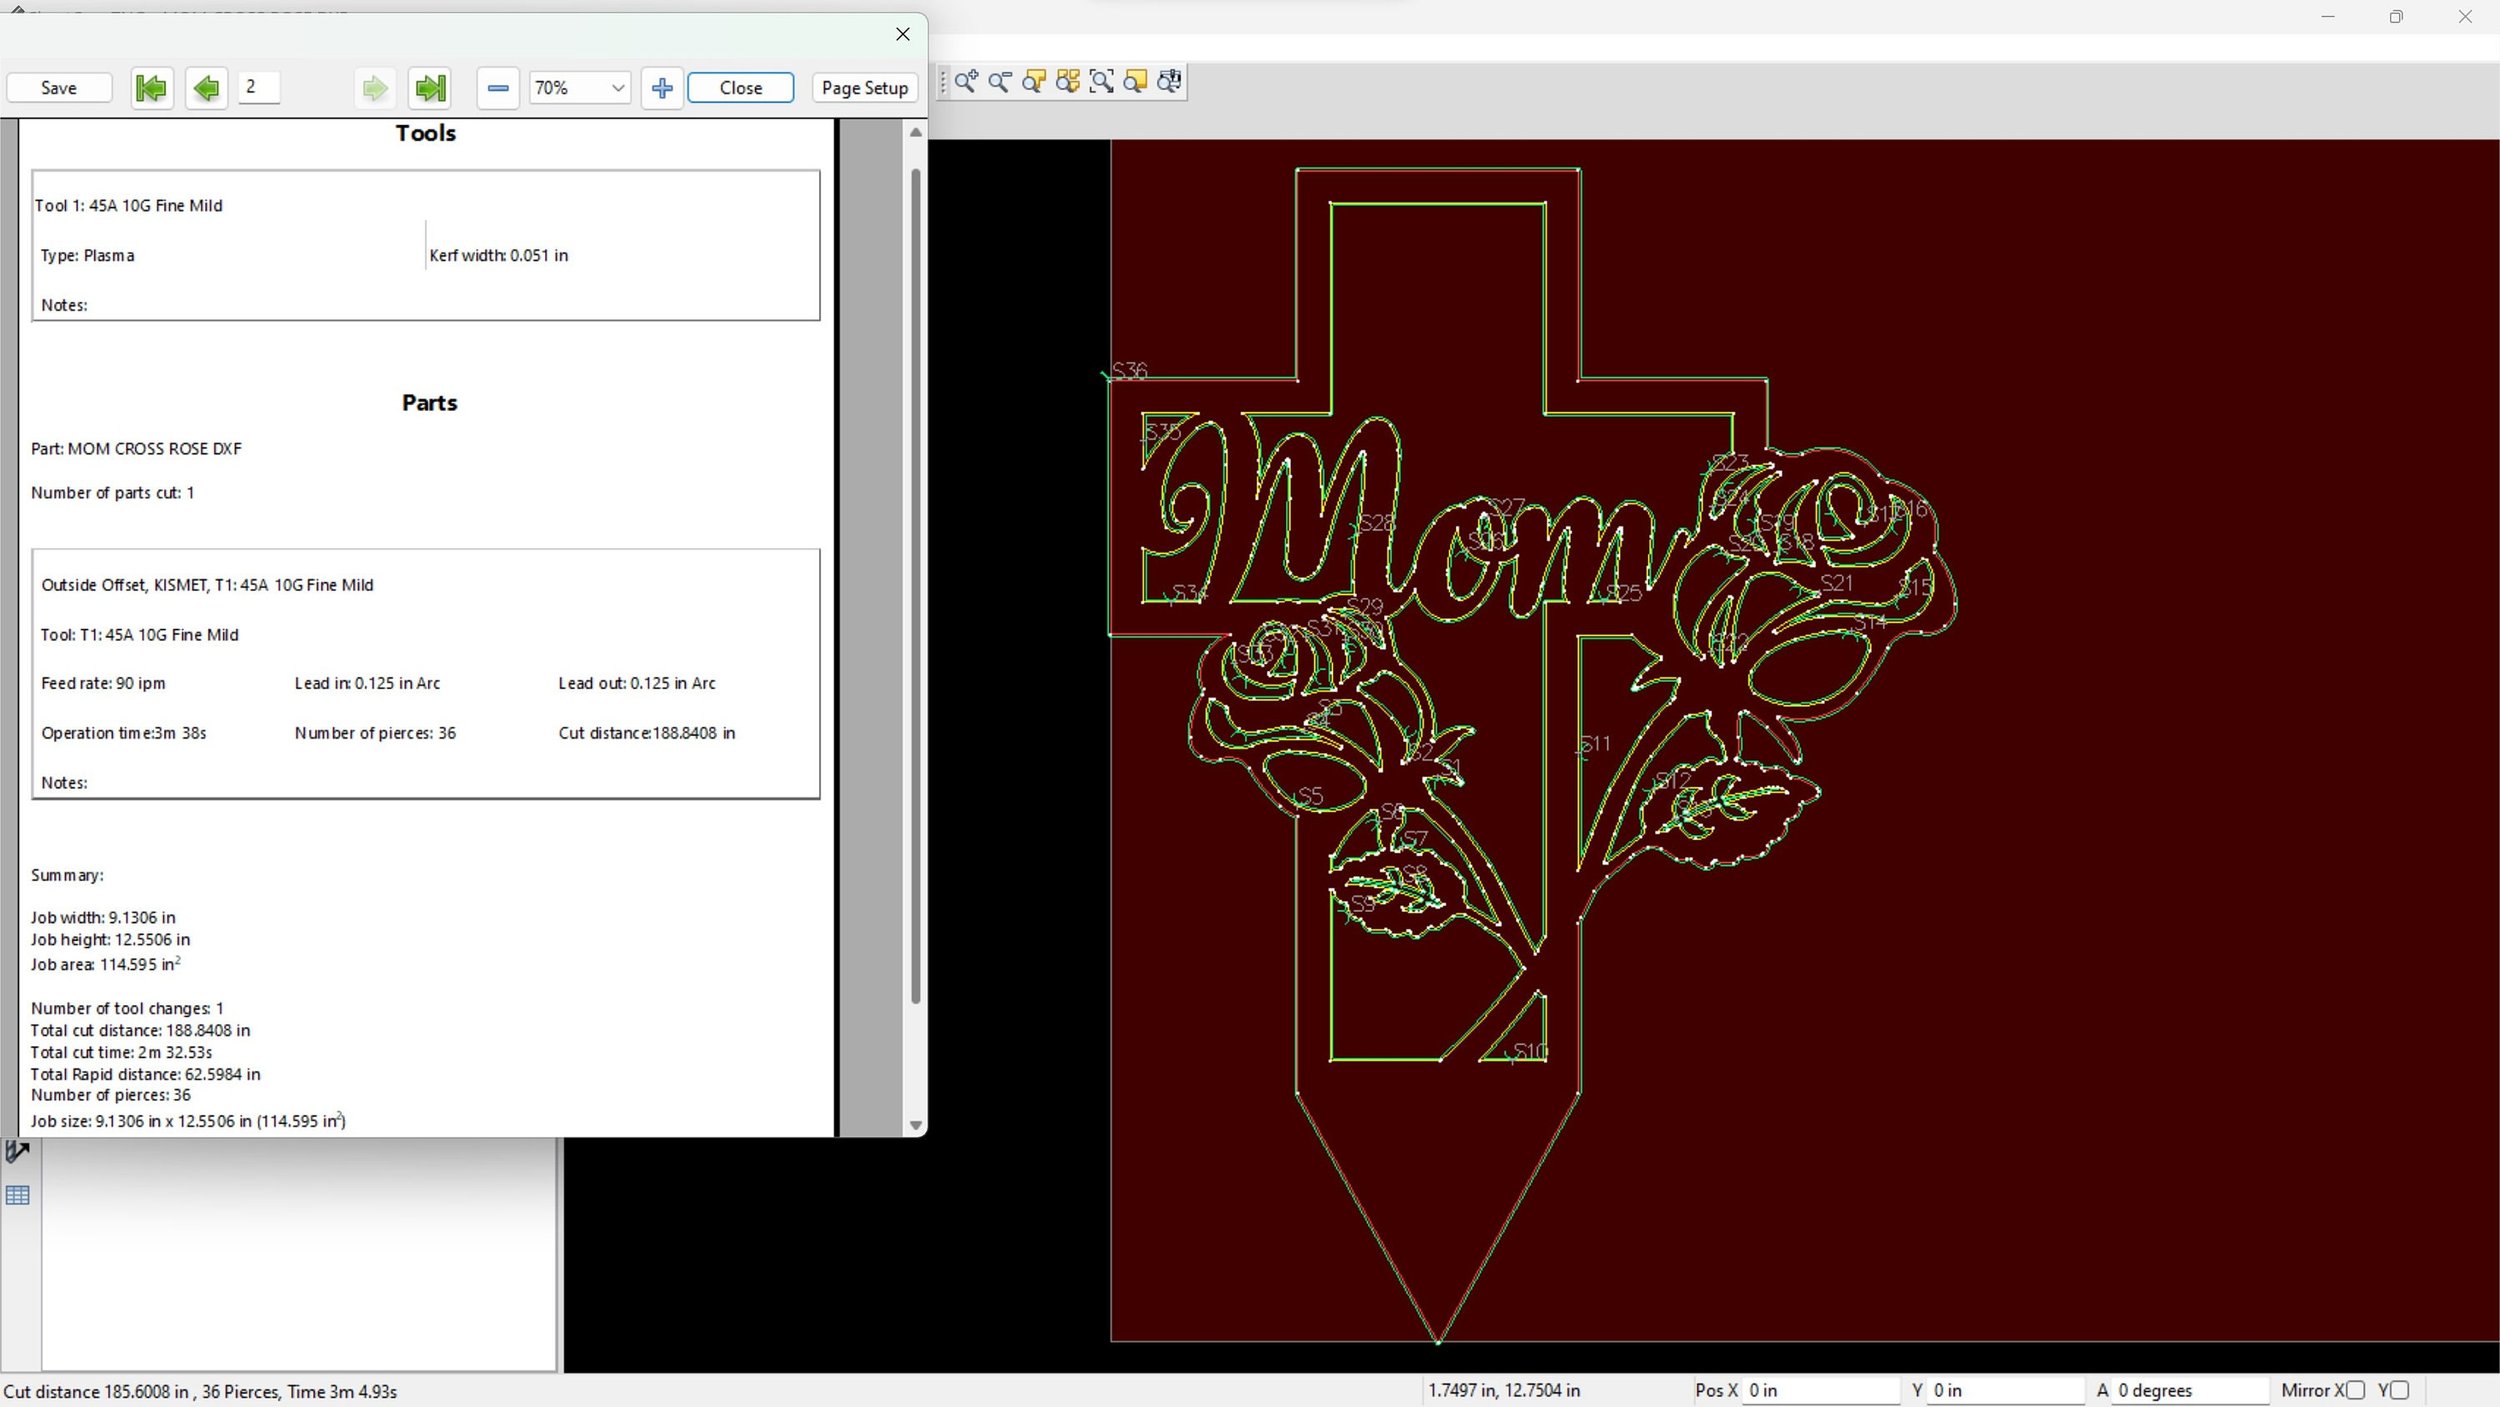Click the zoom to machine table icon
Screen dimensions: 2500x1407
coord(1169,82)
